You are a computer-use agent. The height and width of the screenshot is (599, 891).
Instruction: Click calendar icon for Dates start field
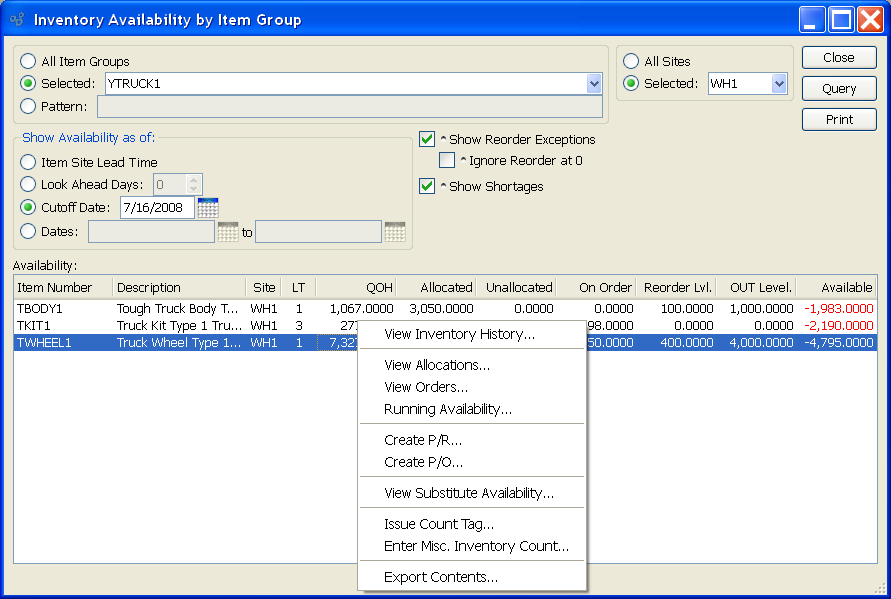228,232
